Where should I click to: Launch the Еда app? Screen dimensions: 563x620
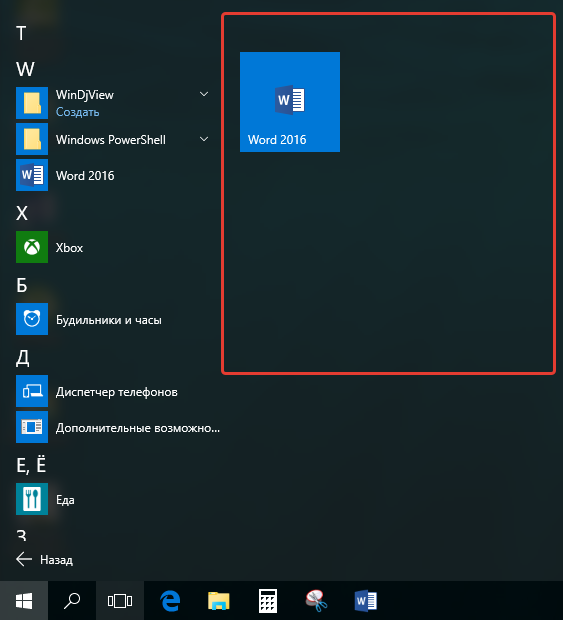115,499
